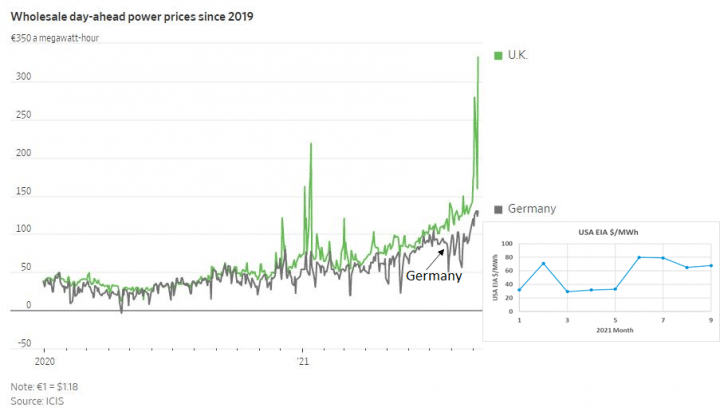Viewport: 720px width, 411px height.
Task: Select the U.K. legend label
Action: pos(518,54)
